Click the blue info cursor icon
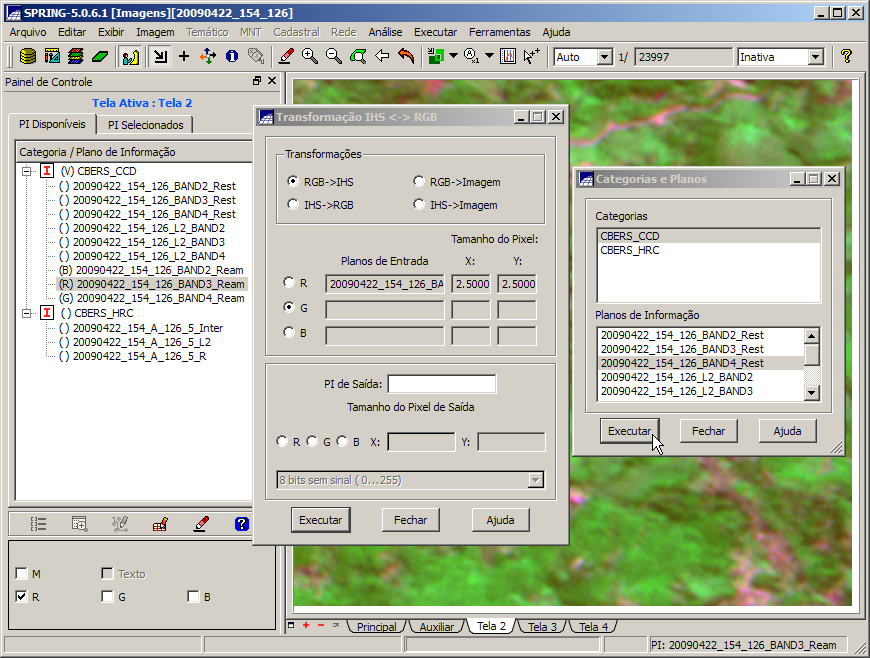The image size is (870, 658). 232,57
